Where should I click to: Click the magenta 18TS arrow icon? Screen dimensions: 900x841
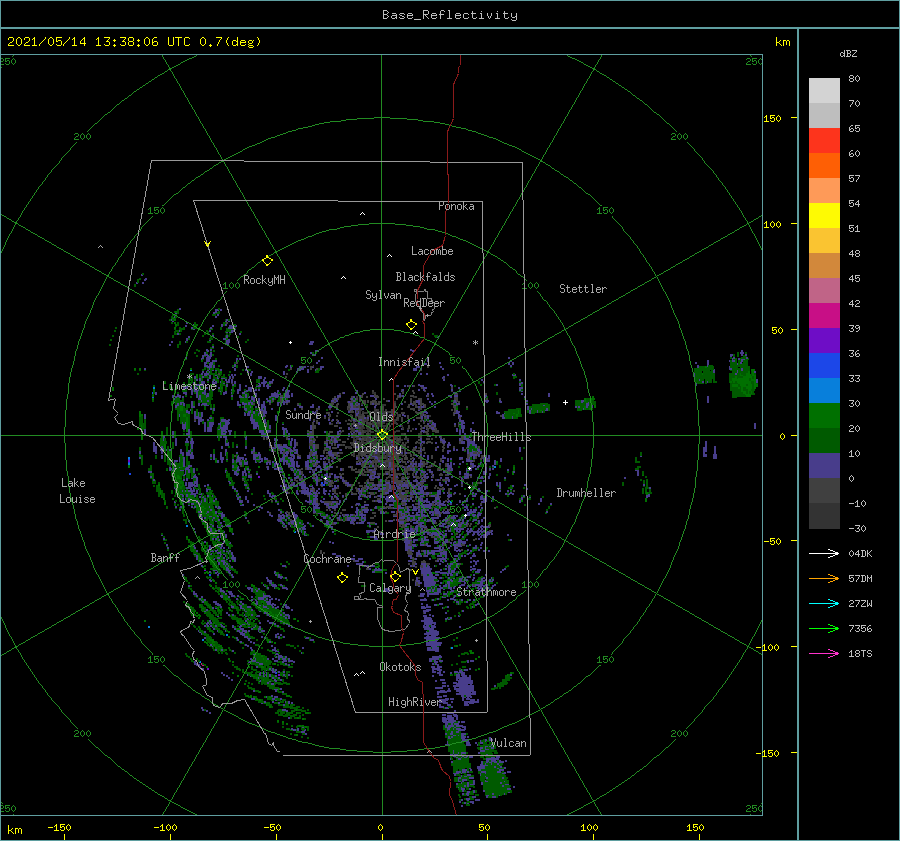click(824, 653)
